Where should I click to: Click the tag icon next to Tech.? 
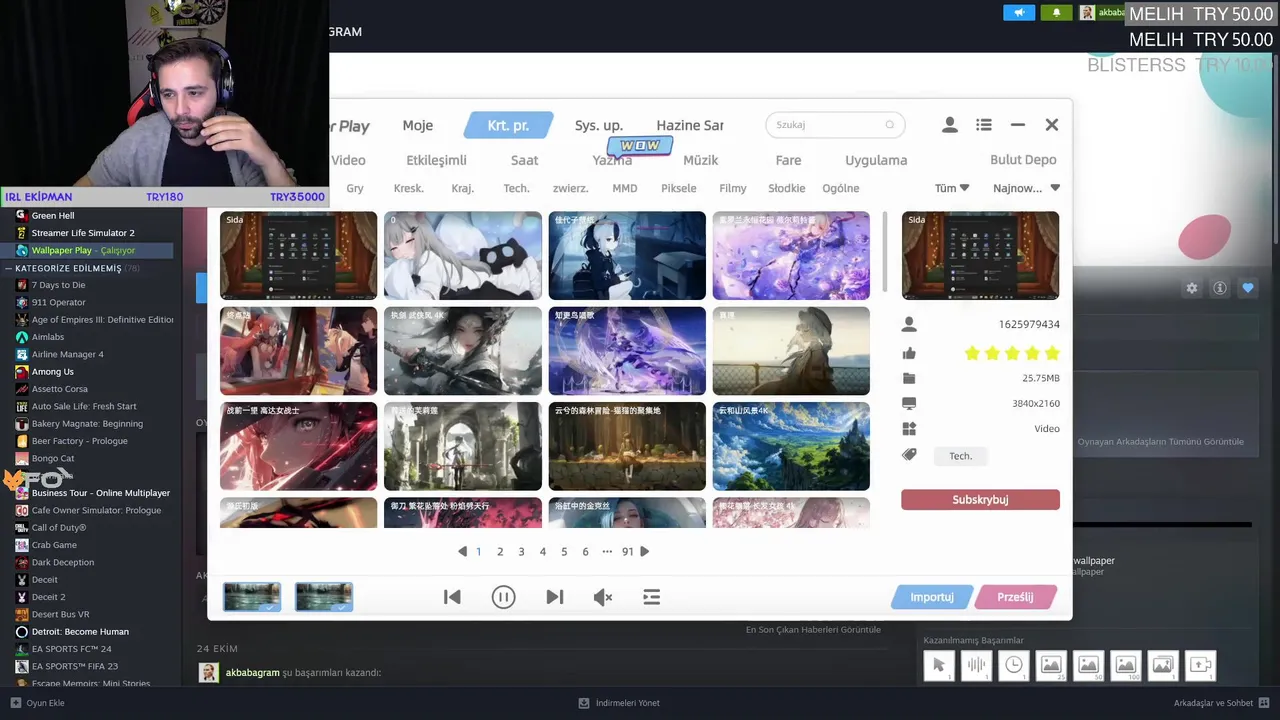tap(909, 455)
